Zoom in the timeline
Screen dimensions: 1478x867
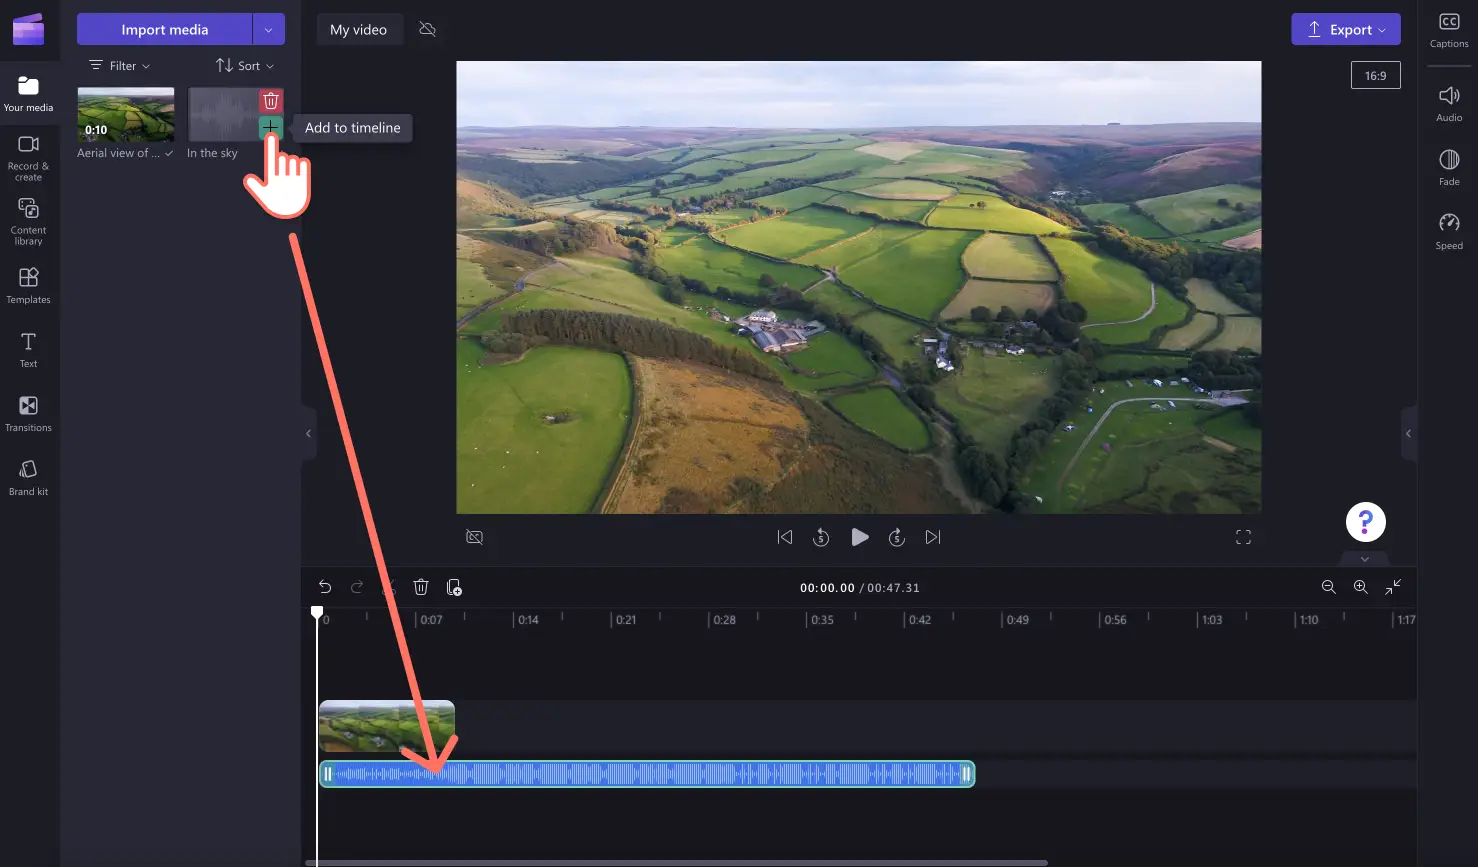[x=1360, y=587]
